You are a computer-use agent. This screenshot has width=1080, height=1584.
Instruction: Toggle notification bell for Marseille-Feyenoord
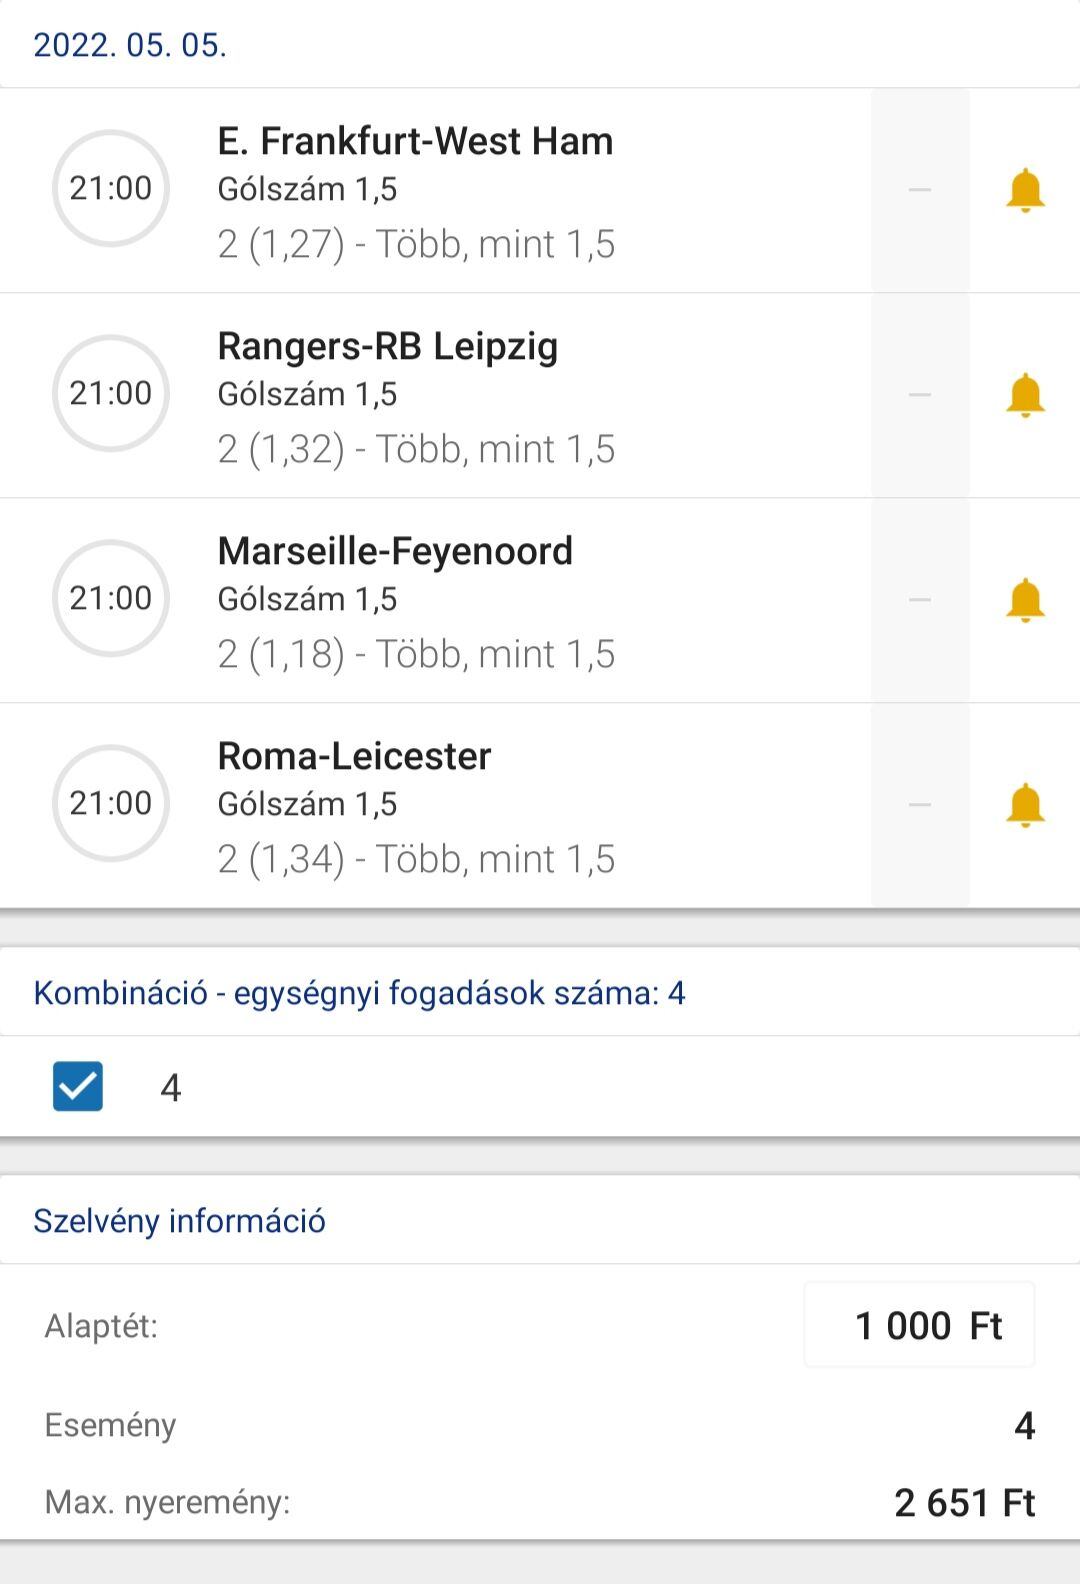(x=1025, y=600)
